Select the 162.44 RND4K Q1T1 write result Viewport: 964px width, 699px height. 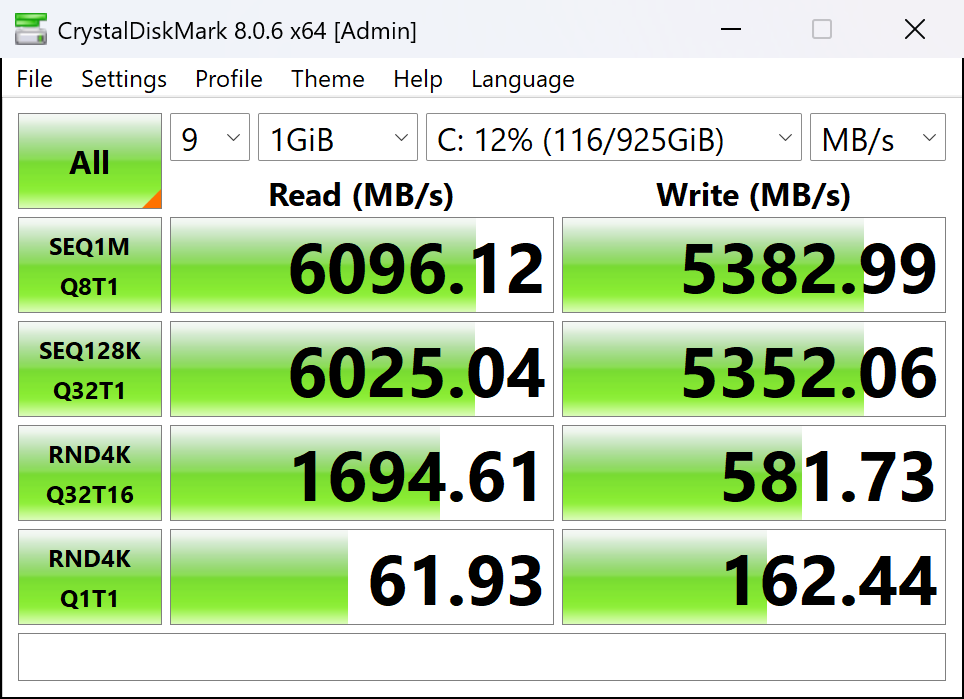[x=754, y=577]
